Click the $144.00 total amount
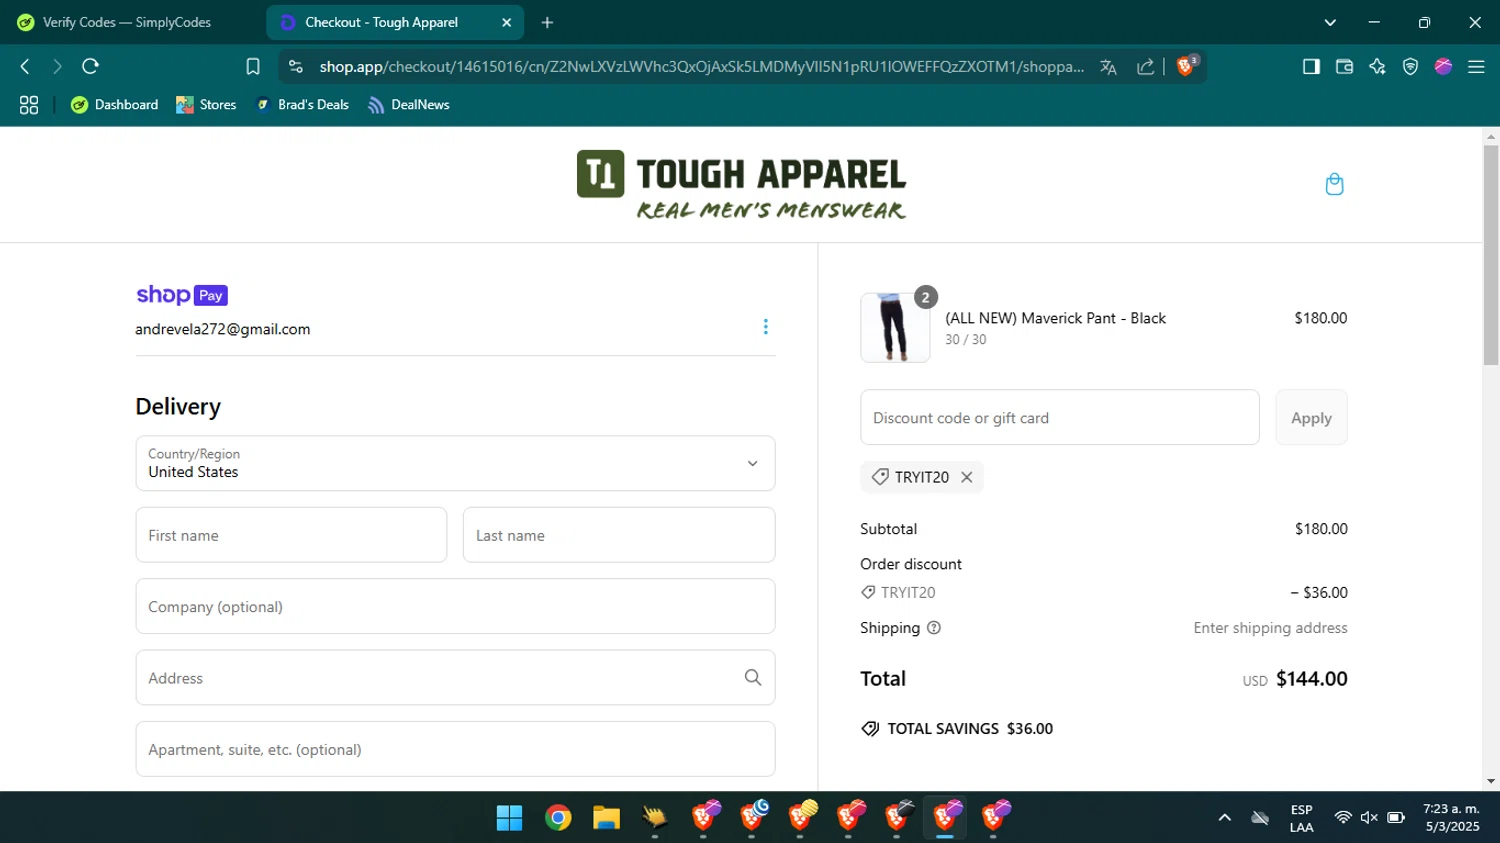This screenshot has width=1500, height=843. point(1311,679)
